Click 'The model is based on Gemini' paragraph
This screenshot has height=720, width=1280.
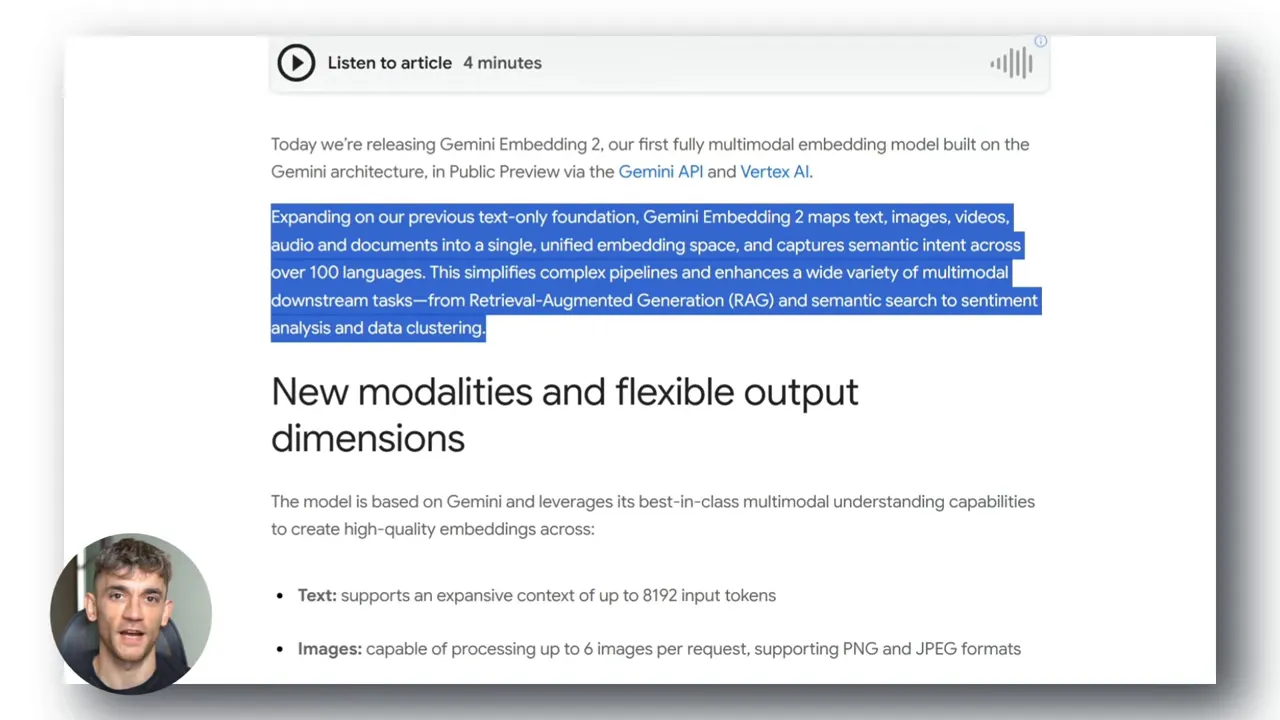(653, 515)
